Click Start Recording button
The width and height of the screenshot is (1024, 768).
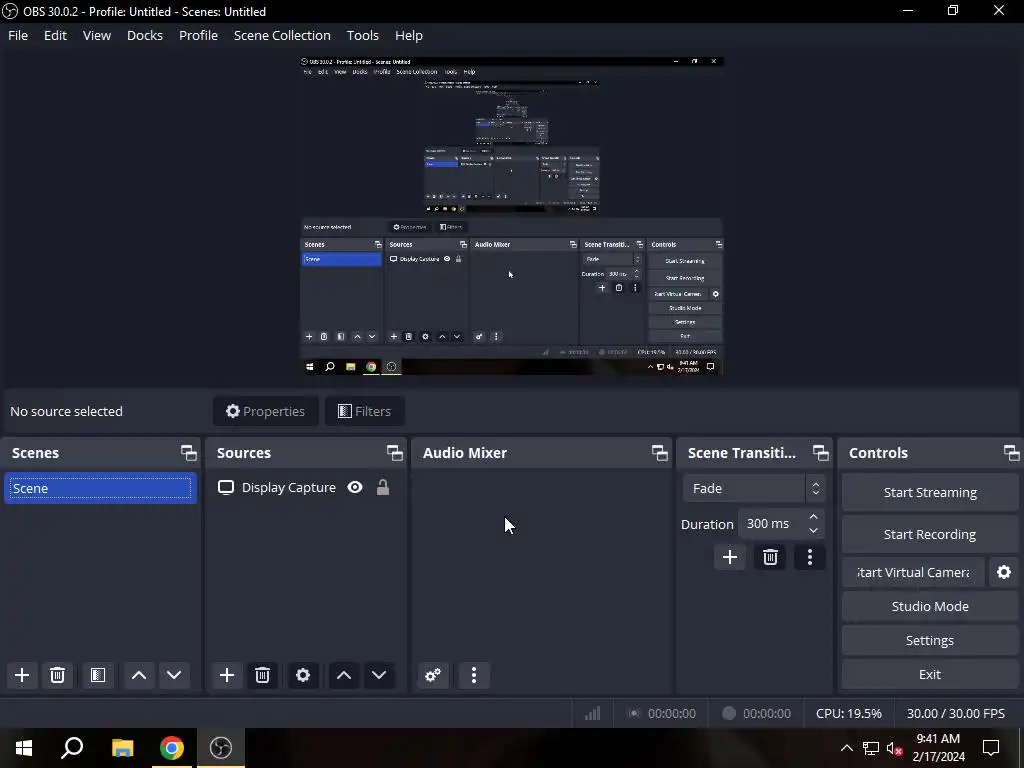(930, 534)
